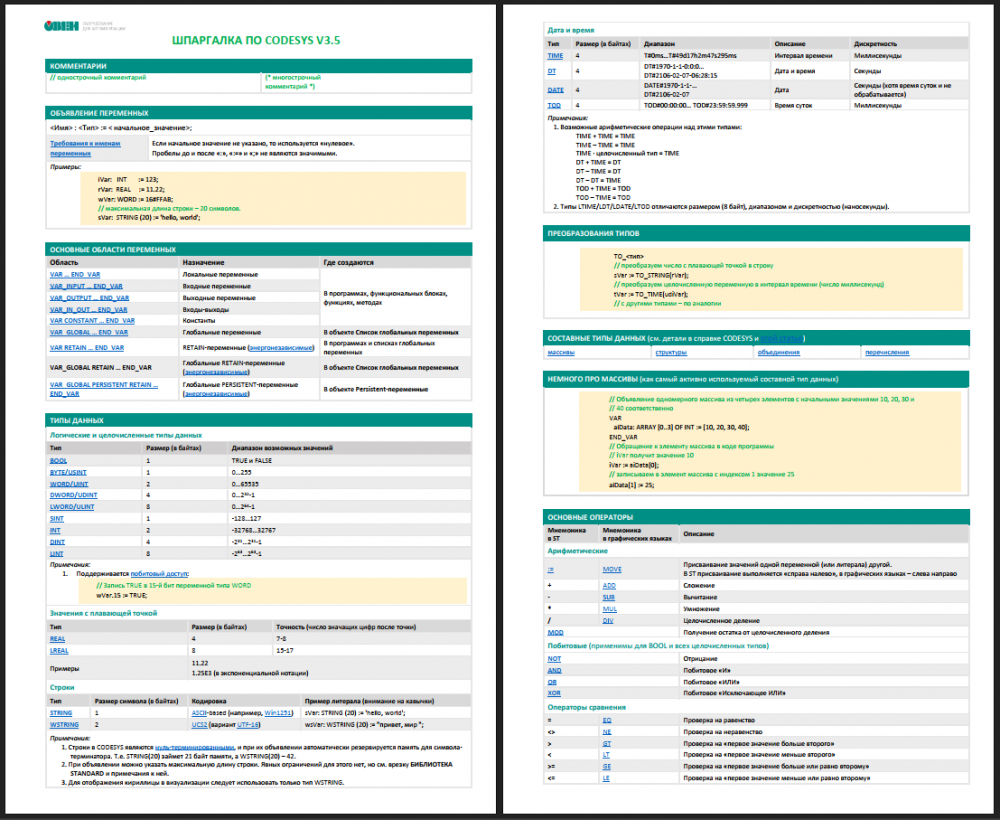
Task: Click the REAL type link
Action: tap(57, 638)
